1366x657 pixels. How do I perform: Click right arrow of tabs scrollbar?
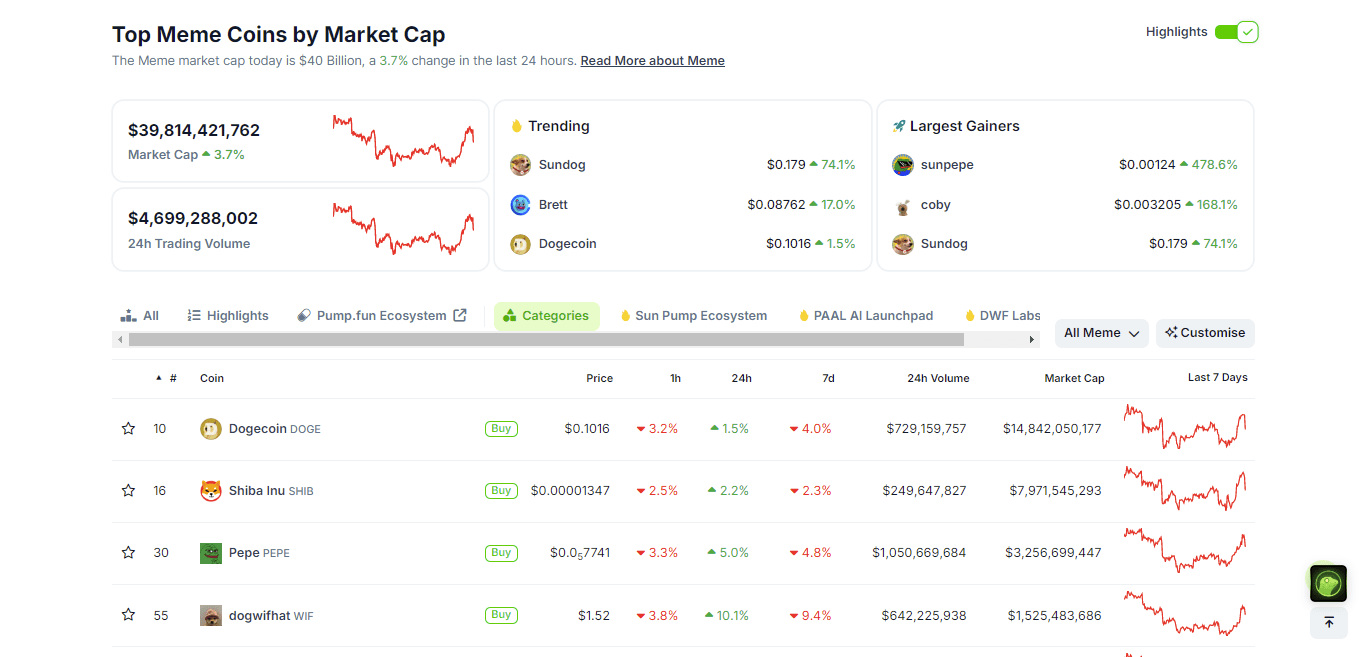click(1032, 340)
